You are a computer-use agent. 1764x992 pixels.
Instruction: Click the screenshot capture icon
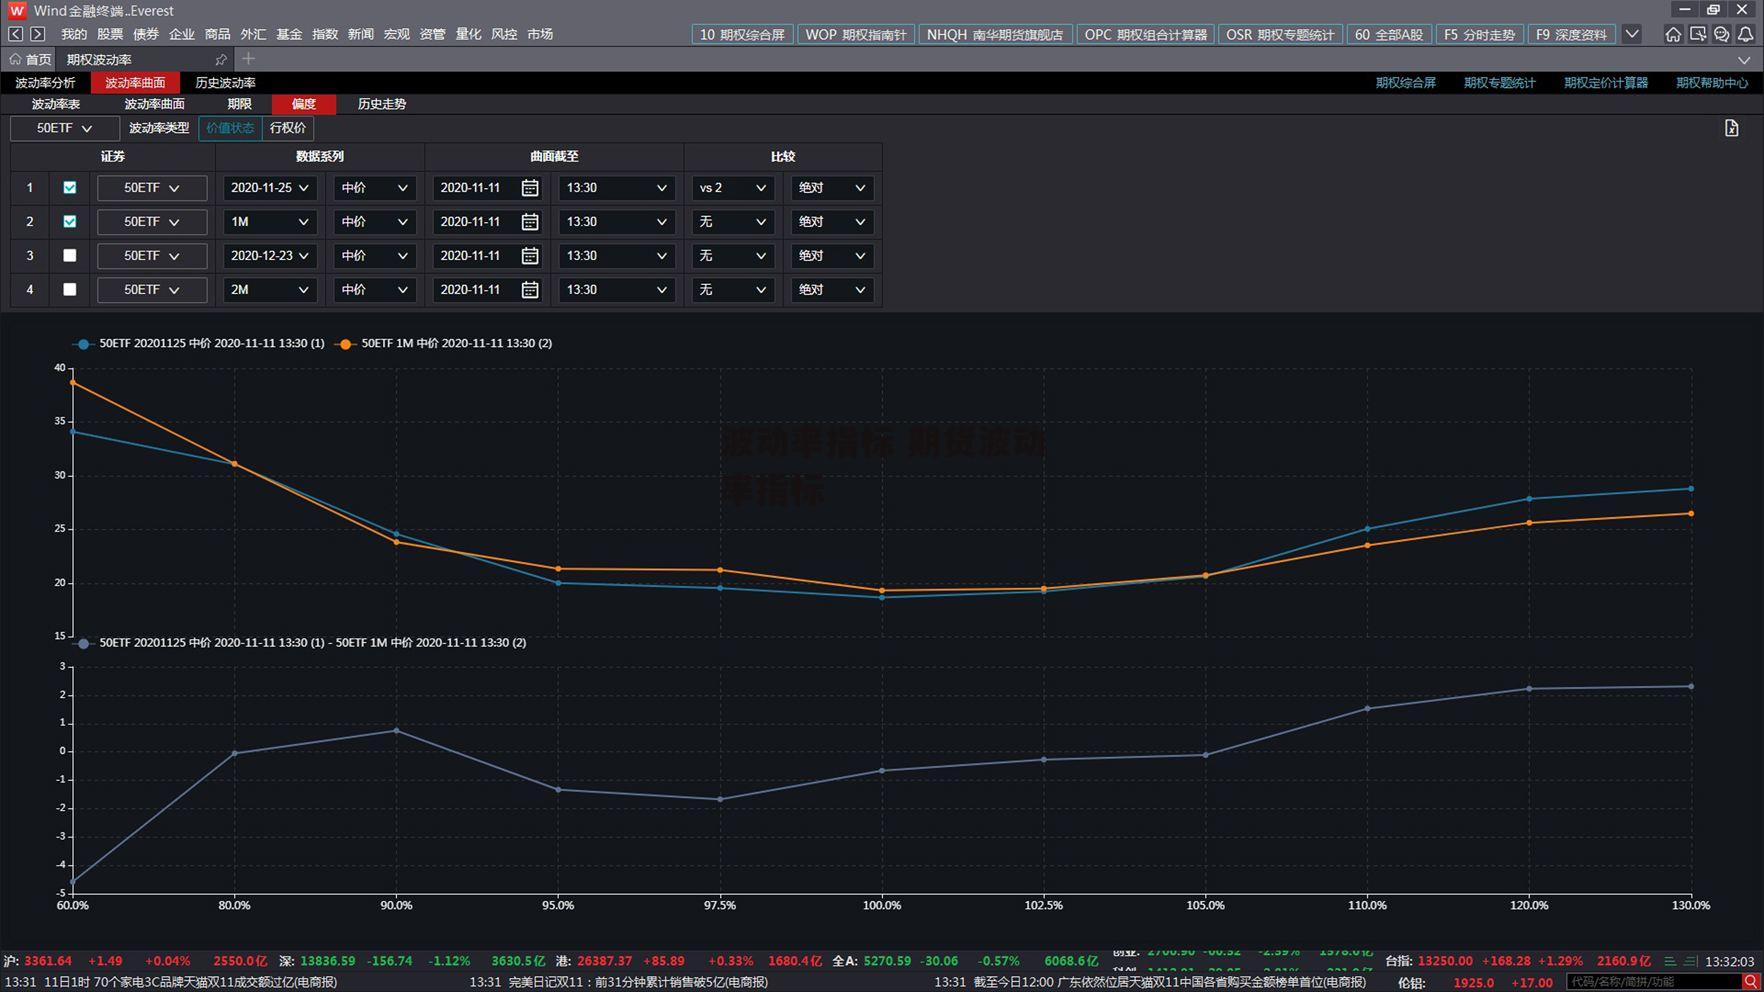1698,34
